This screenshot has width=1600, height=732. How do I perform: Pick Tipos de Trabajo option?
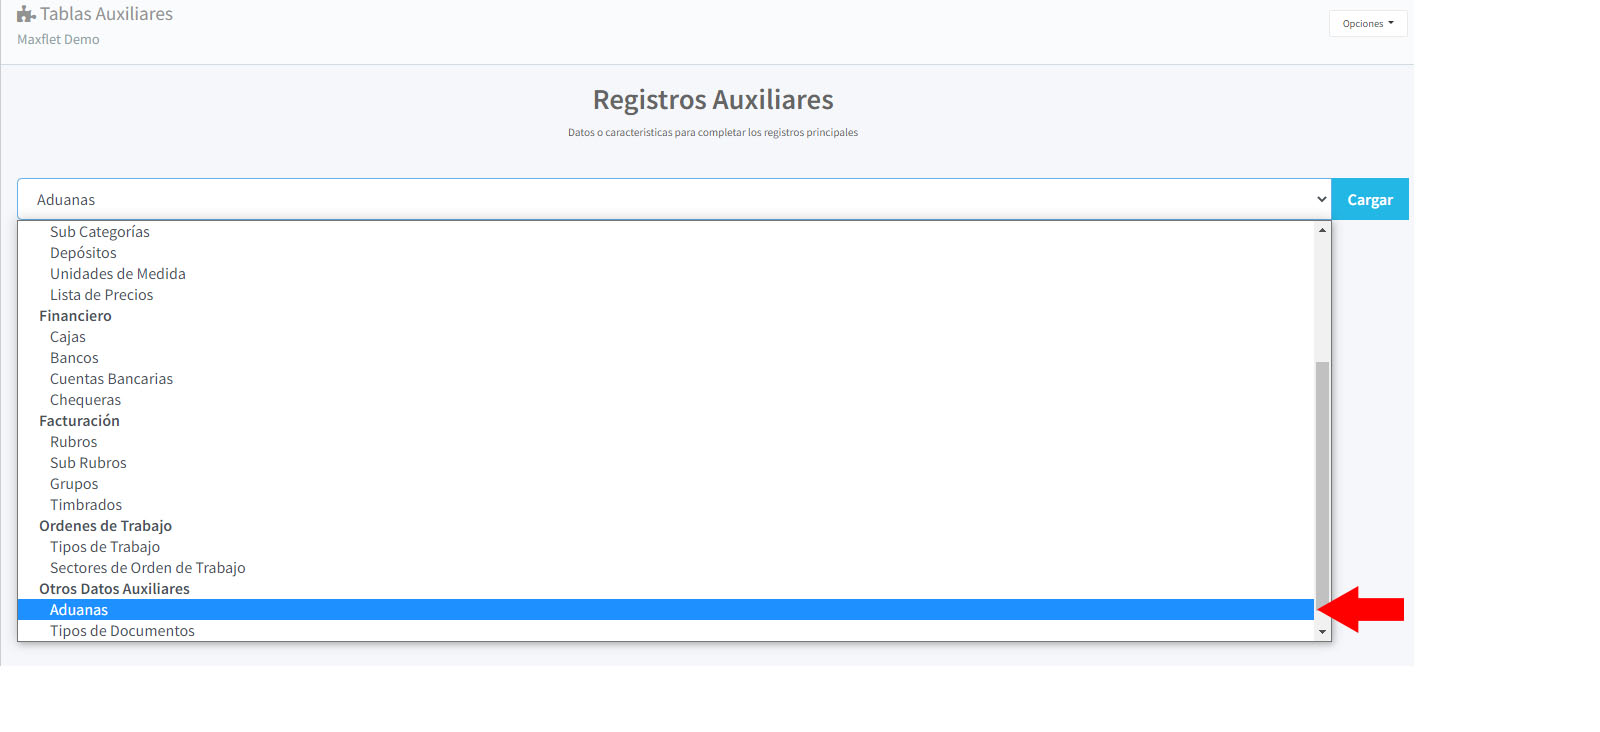click(105, 547)
